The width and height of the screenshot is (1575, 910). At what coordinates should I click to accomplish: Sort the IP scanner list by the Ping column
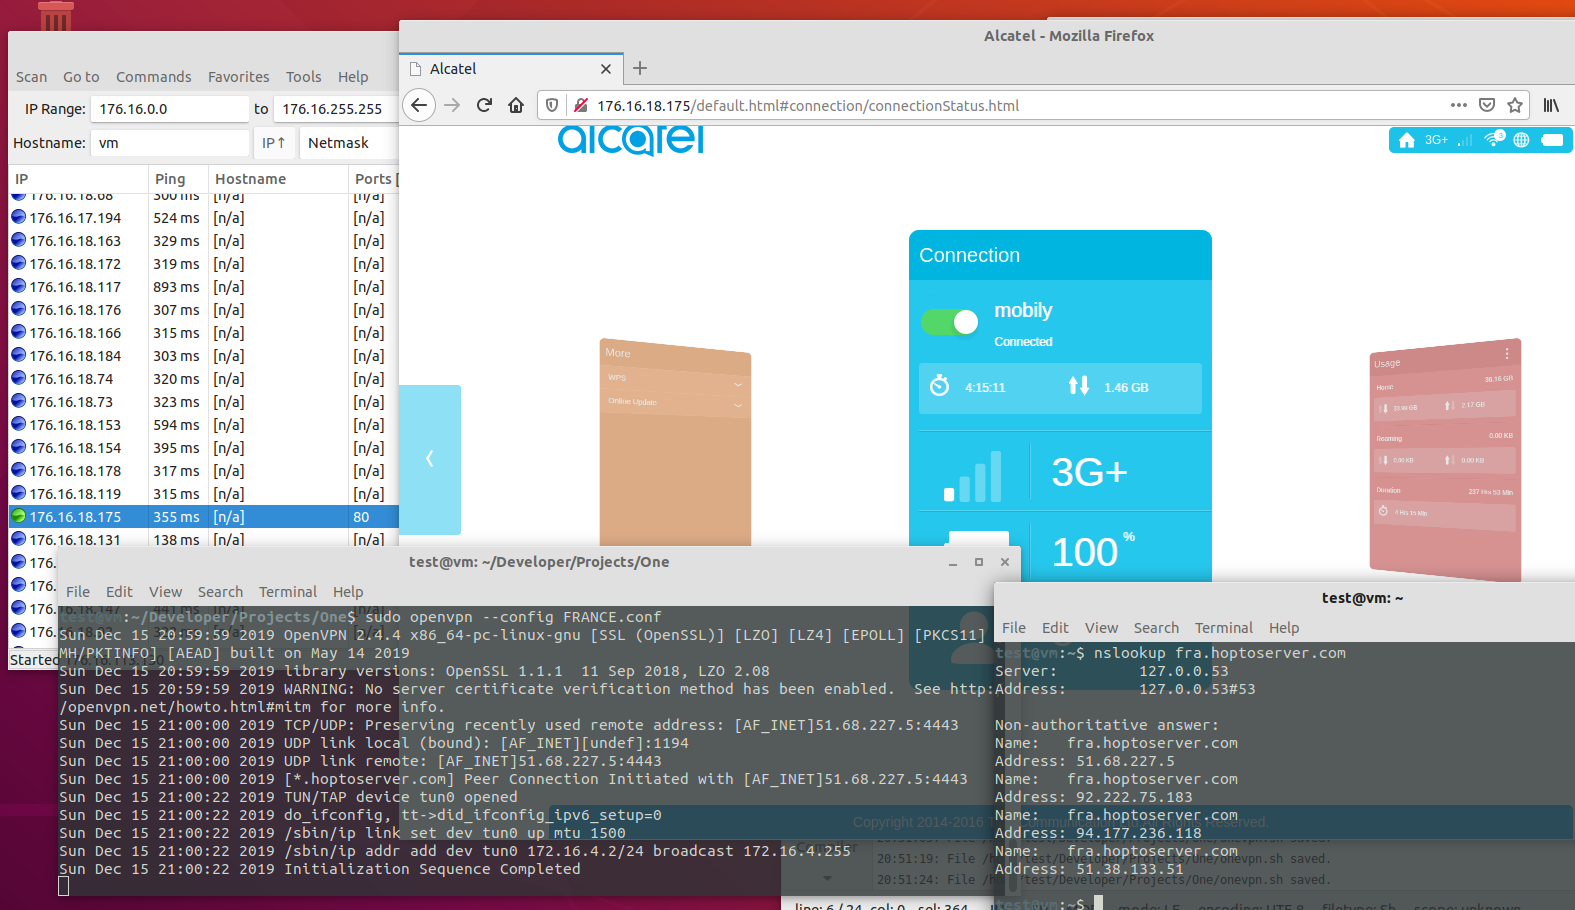click(178, 179)
